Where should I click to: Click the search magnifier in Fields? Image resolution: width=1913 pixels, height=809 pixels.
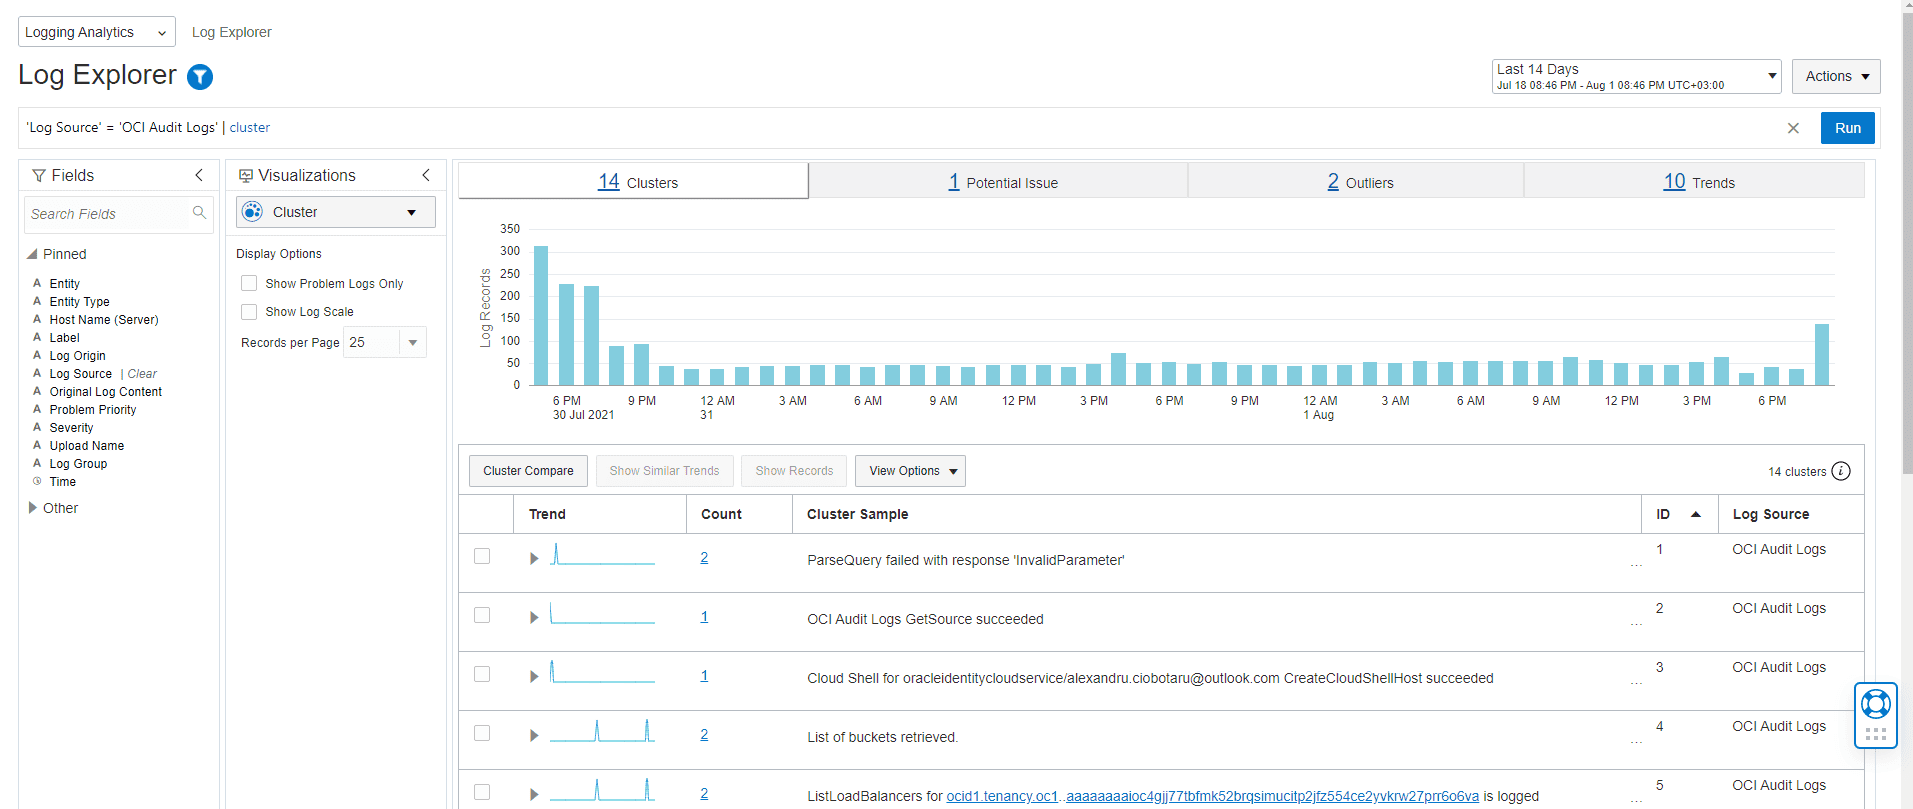pos(199,213)
